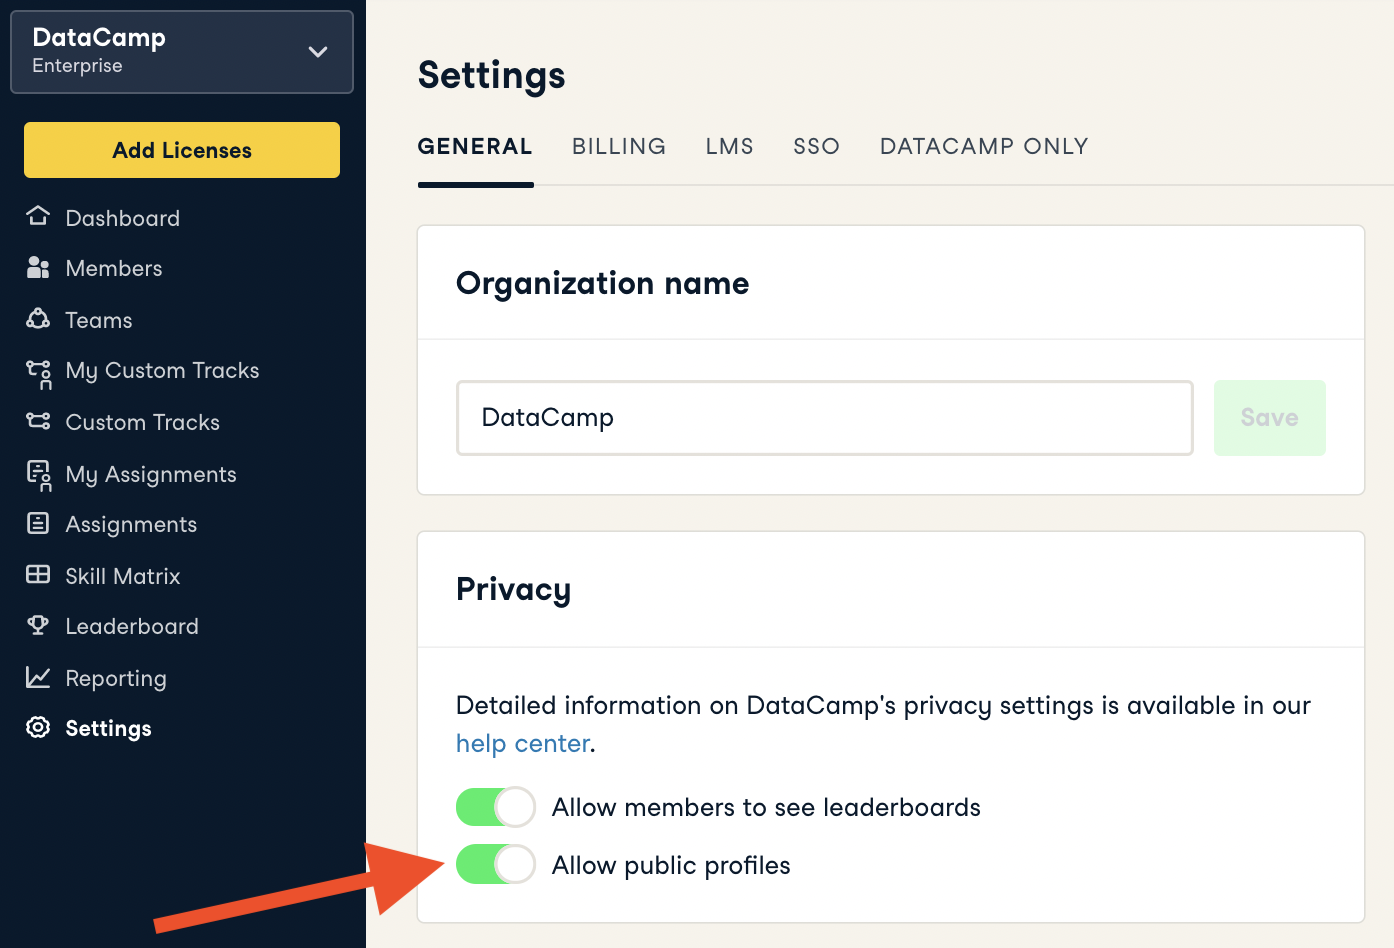This screenshot has height=948, width=1394.
Task: Open Reporting chart icon
Action: pos(38,678)
